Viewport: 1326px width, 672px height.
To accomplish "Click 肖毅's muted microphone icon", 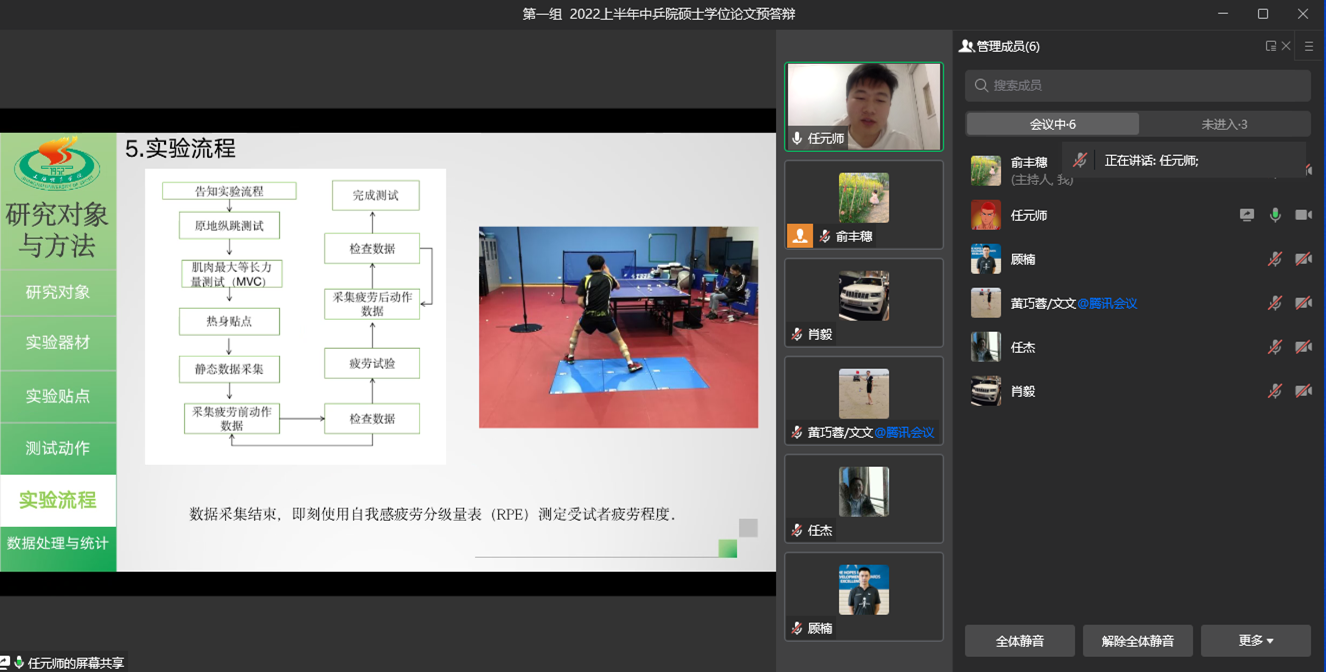I will [x=1275, y=391].
